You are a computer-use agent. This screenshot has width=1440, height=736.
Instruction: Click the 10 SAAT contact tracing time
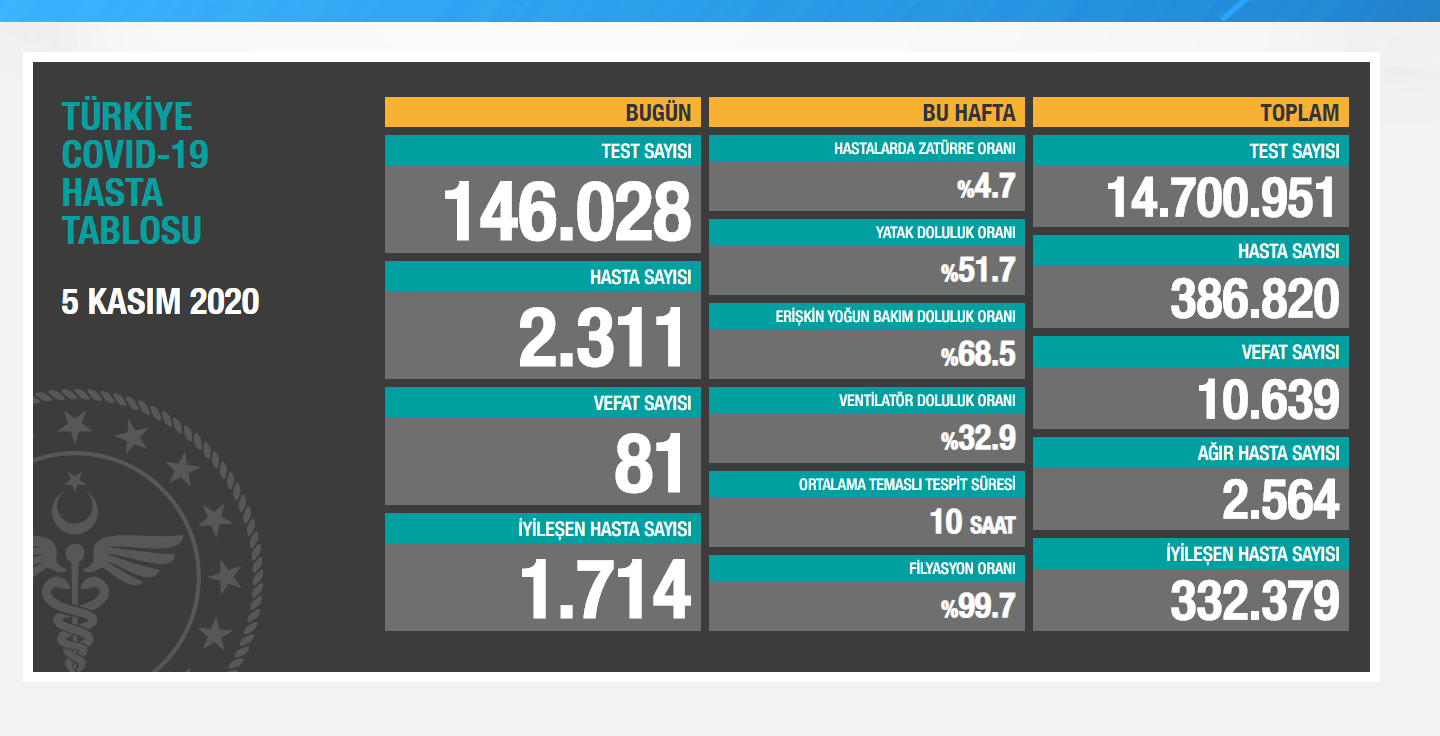click(970, 523)
